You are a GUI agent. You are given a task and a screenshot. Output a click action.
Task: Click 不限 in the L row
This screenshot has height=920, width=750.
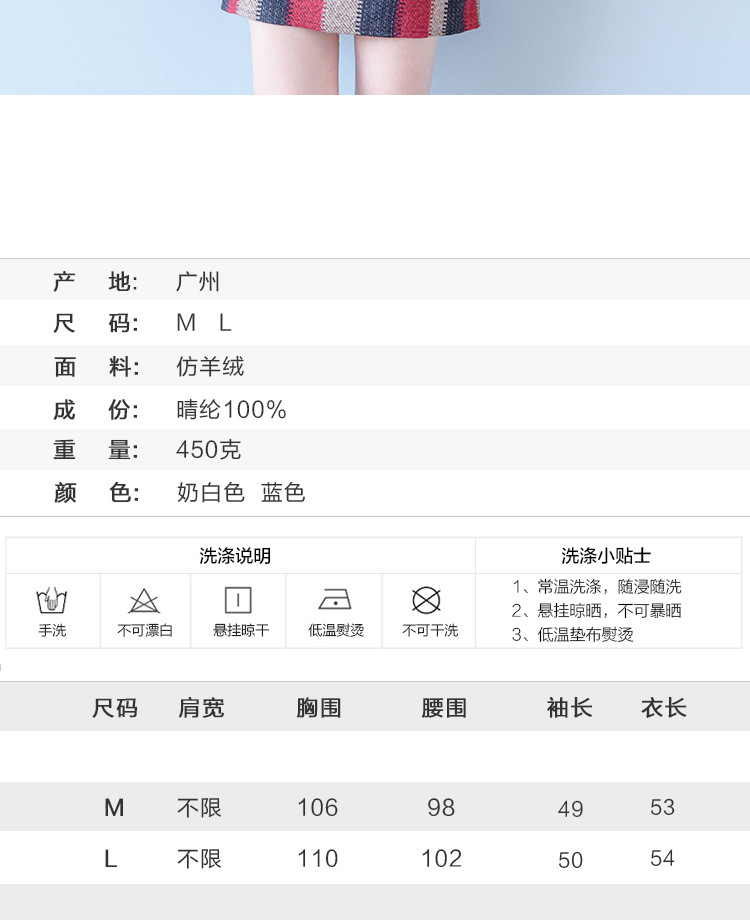199,859
